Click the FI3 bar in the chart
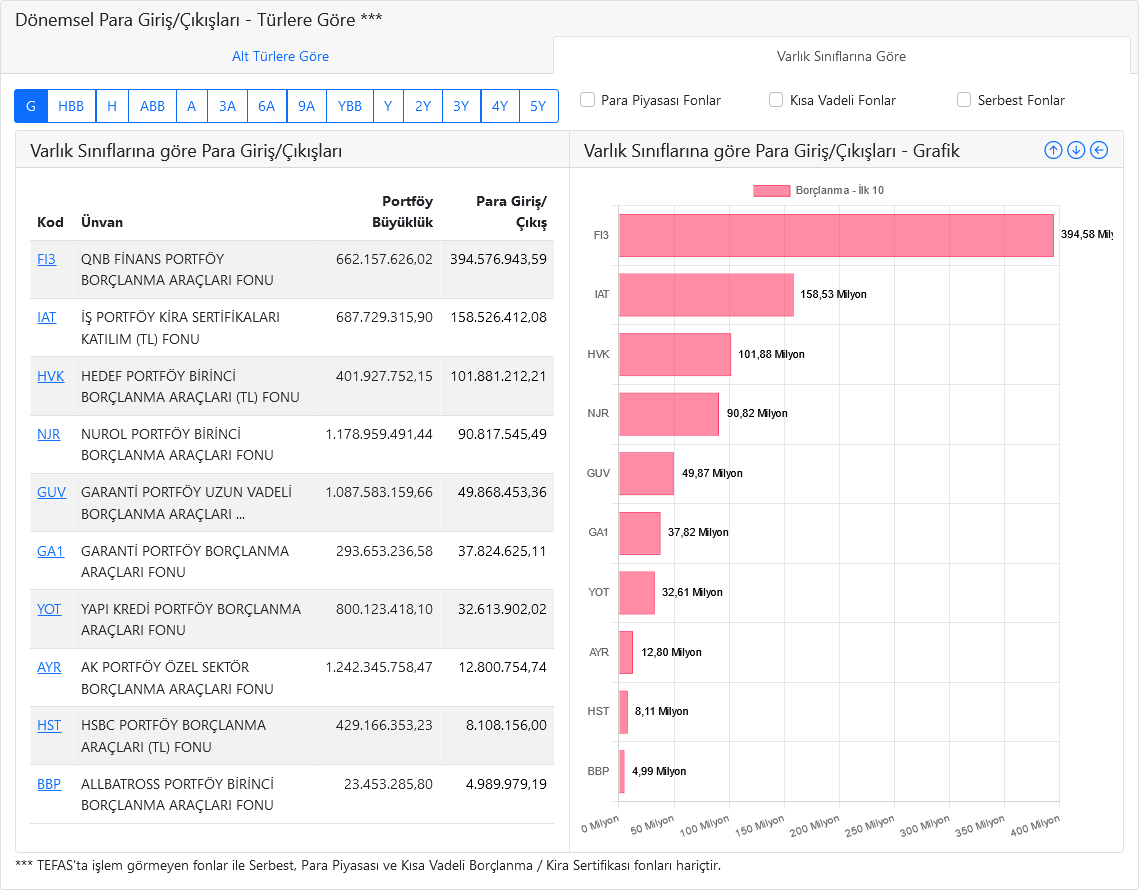This screenshot has width=1139, height=890. point(836,235)
